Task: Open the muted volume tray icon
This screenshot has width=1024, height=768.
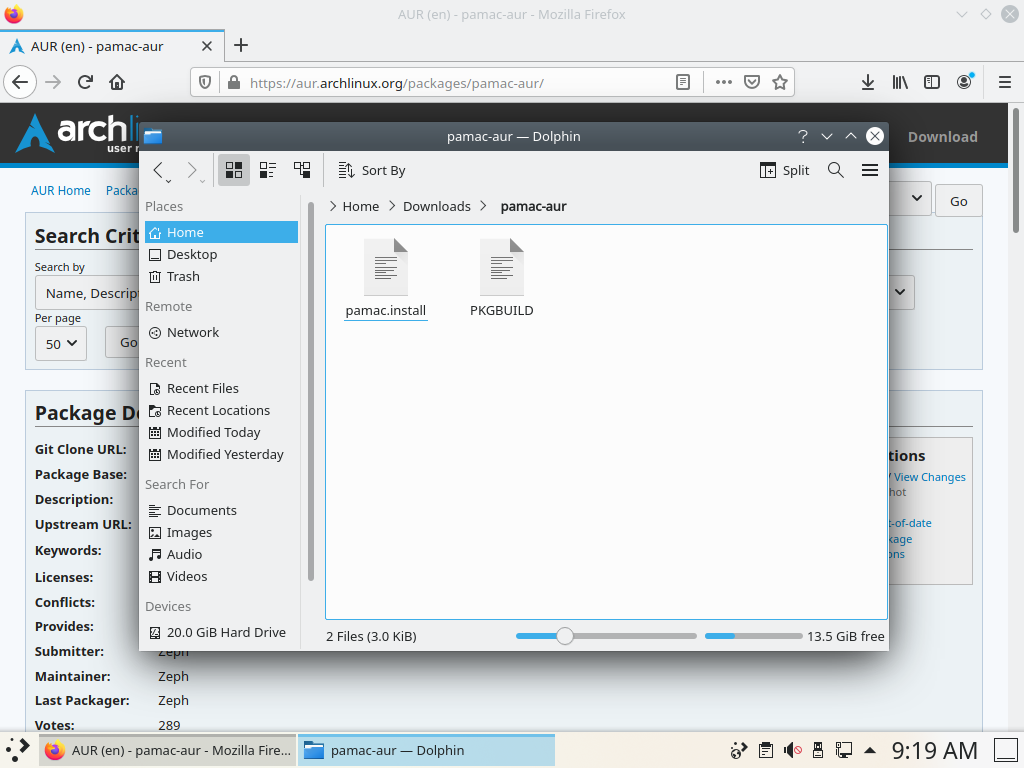Action: click(x=792, y=750)
